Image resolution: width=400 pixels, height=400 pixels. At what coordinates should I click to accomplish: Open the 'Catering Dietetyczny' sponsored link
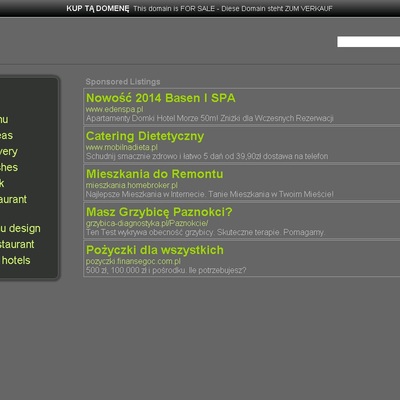145,136
